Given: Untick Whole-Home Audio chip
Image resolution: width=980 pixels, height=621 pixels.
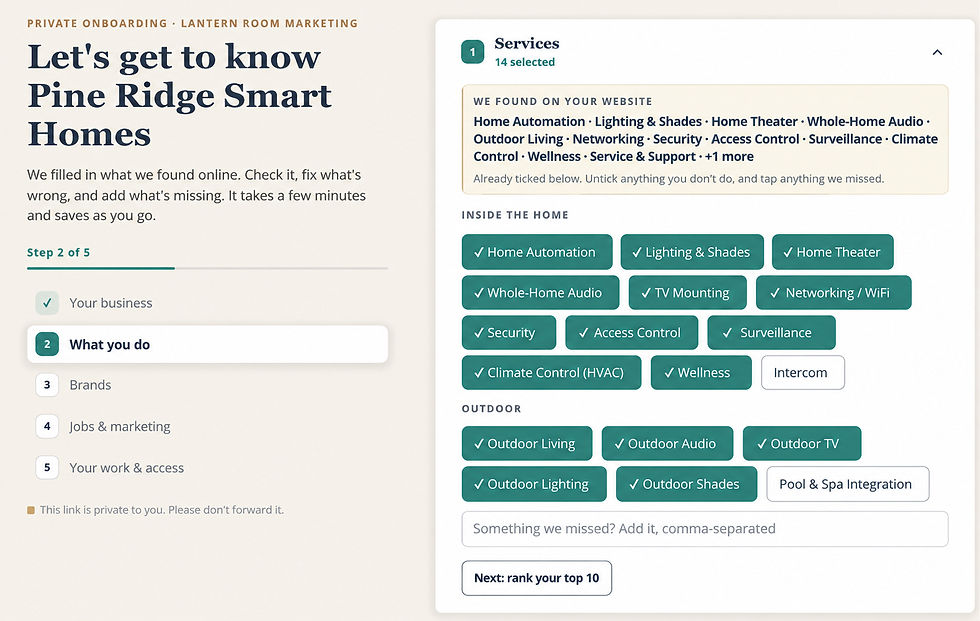Looking at the screenshot, I should pos(540,292).
